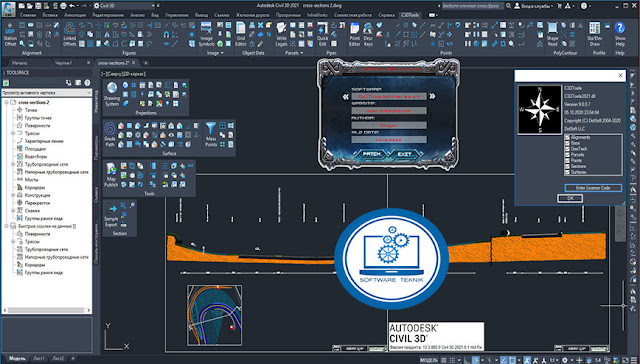The image size is (640, 364).
Task: Launch the Linked Offsets tool
Action: pos(70,34)
